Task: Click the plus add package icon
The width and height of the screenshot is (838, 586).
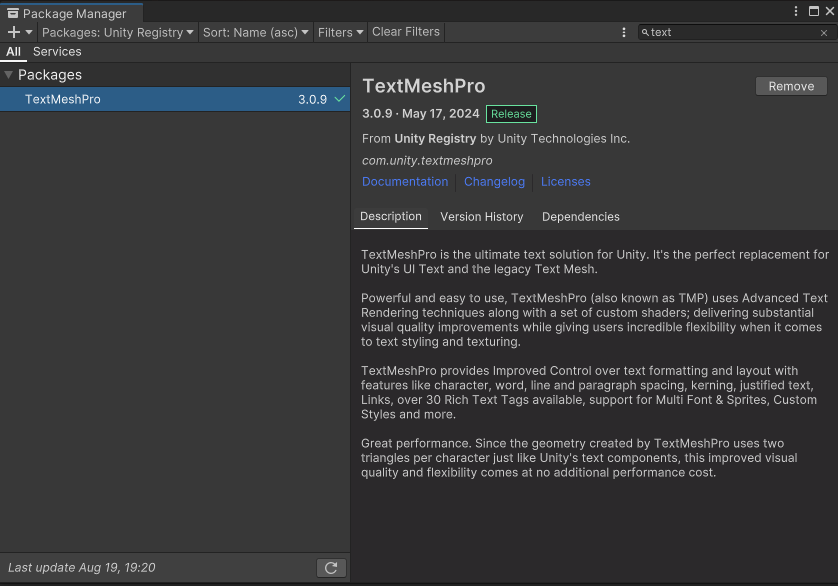Action: coord(13,32)
